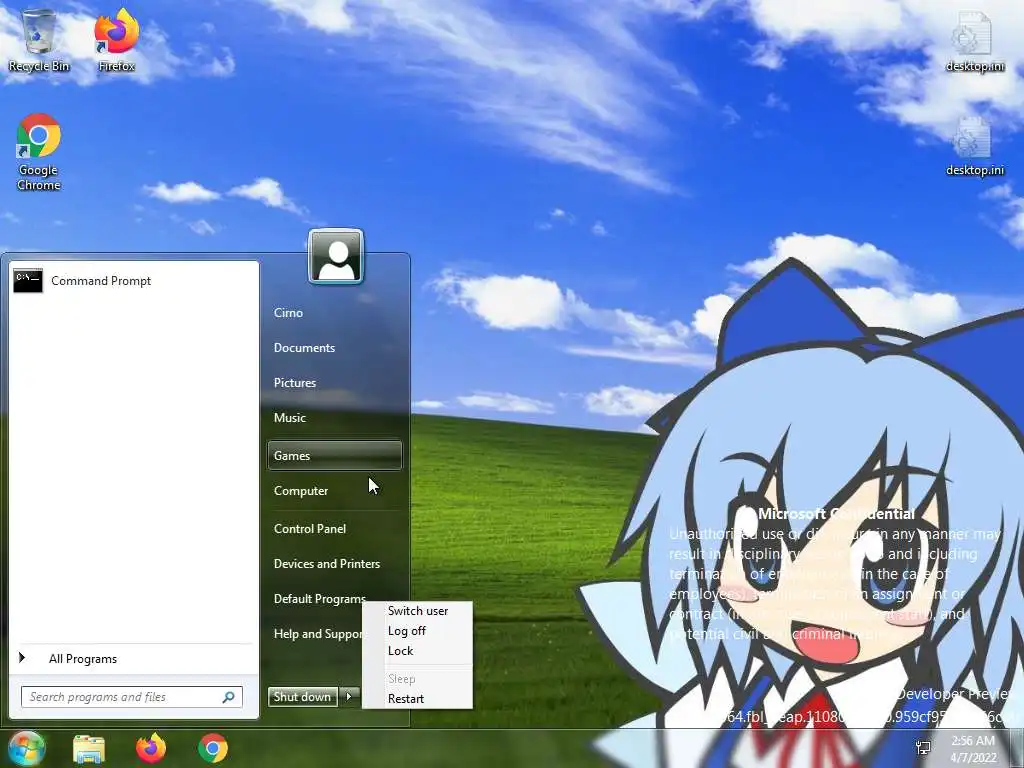
Task: Click the Start orb button
Action: (26, 748)
